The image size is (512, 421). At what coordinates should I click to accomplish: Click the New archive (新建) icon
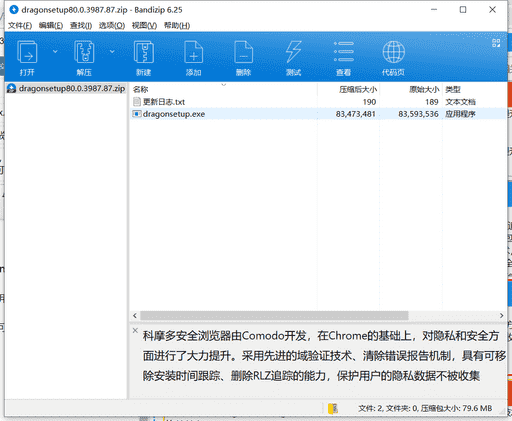[144, 52]
